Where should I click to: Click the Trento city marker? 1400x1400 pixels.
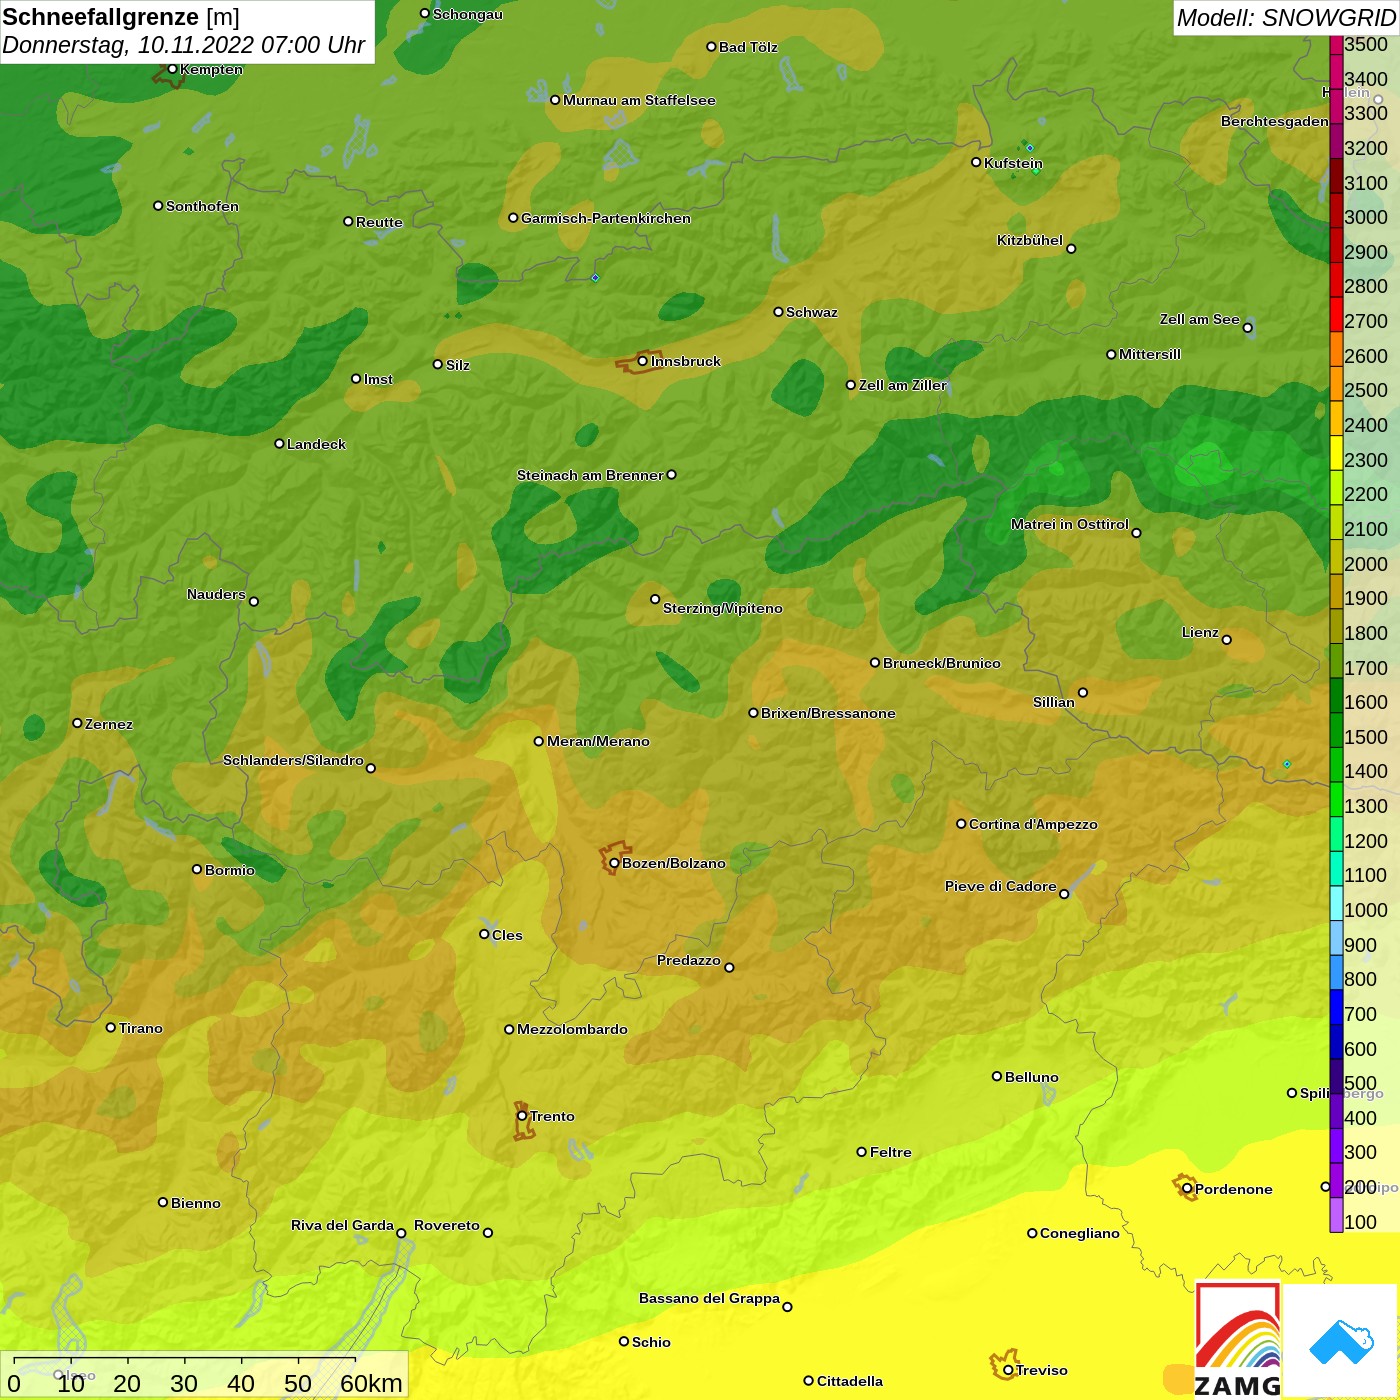pos(522,1116)
